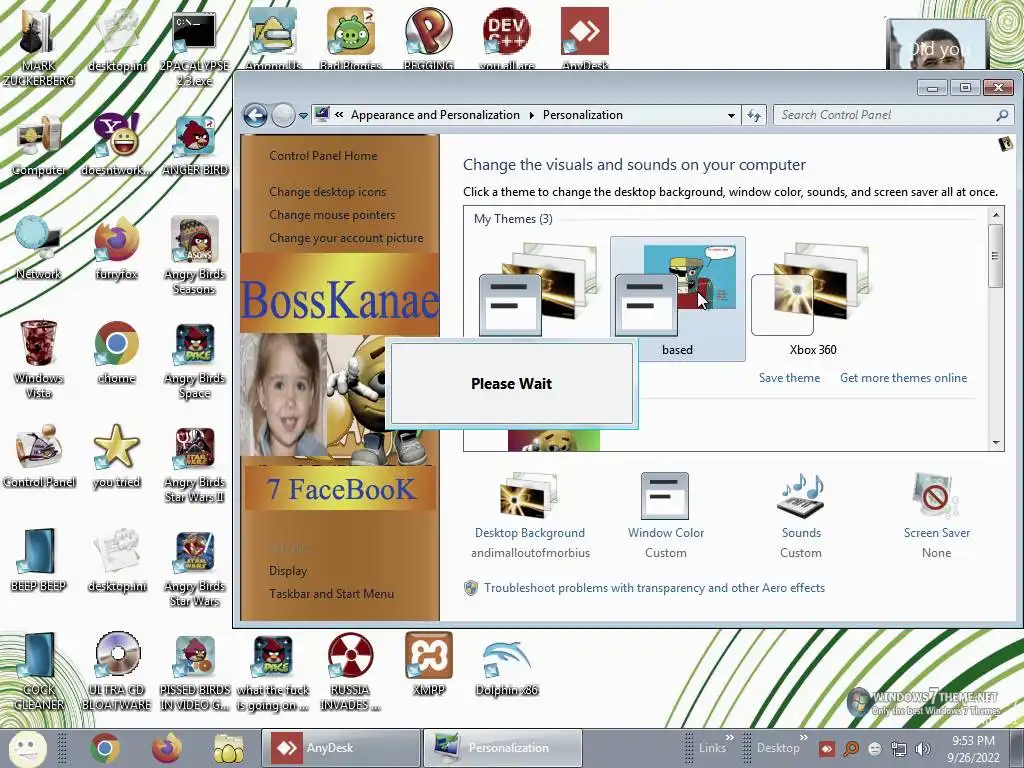Open the PISSED BIRDS IN VIDEO G... icon
The width and height of the screenshot is (1024, 768).
pos(194,671)
